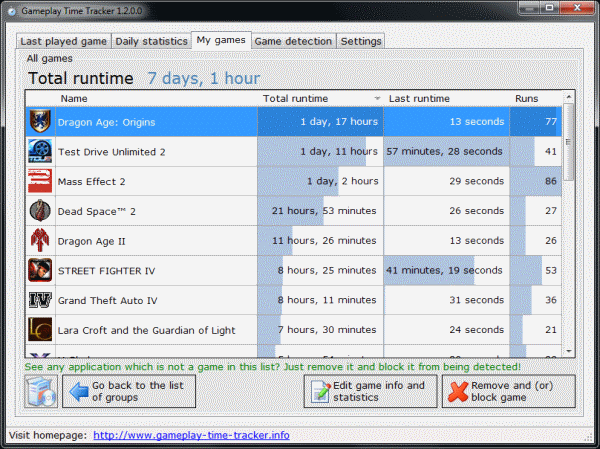Viewport: 600px width, 449px height.
Task: Go back to the list of groups
Action: point(129,391)
